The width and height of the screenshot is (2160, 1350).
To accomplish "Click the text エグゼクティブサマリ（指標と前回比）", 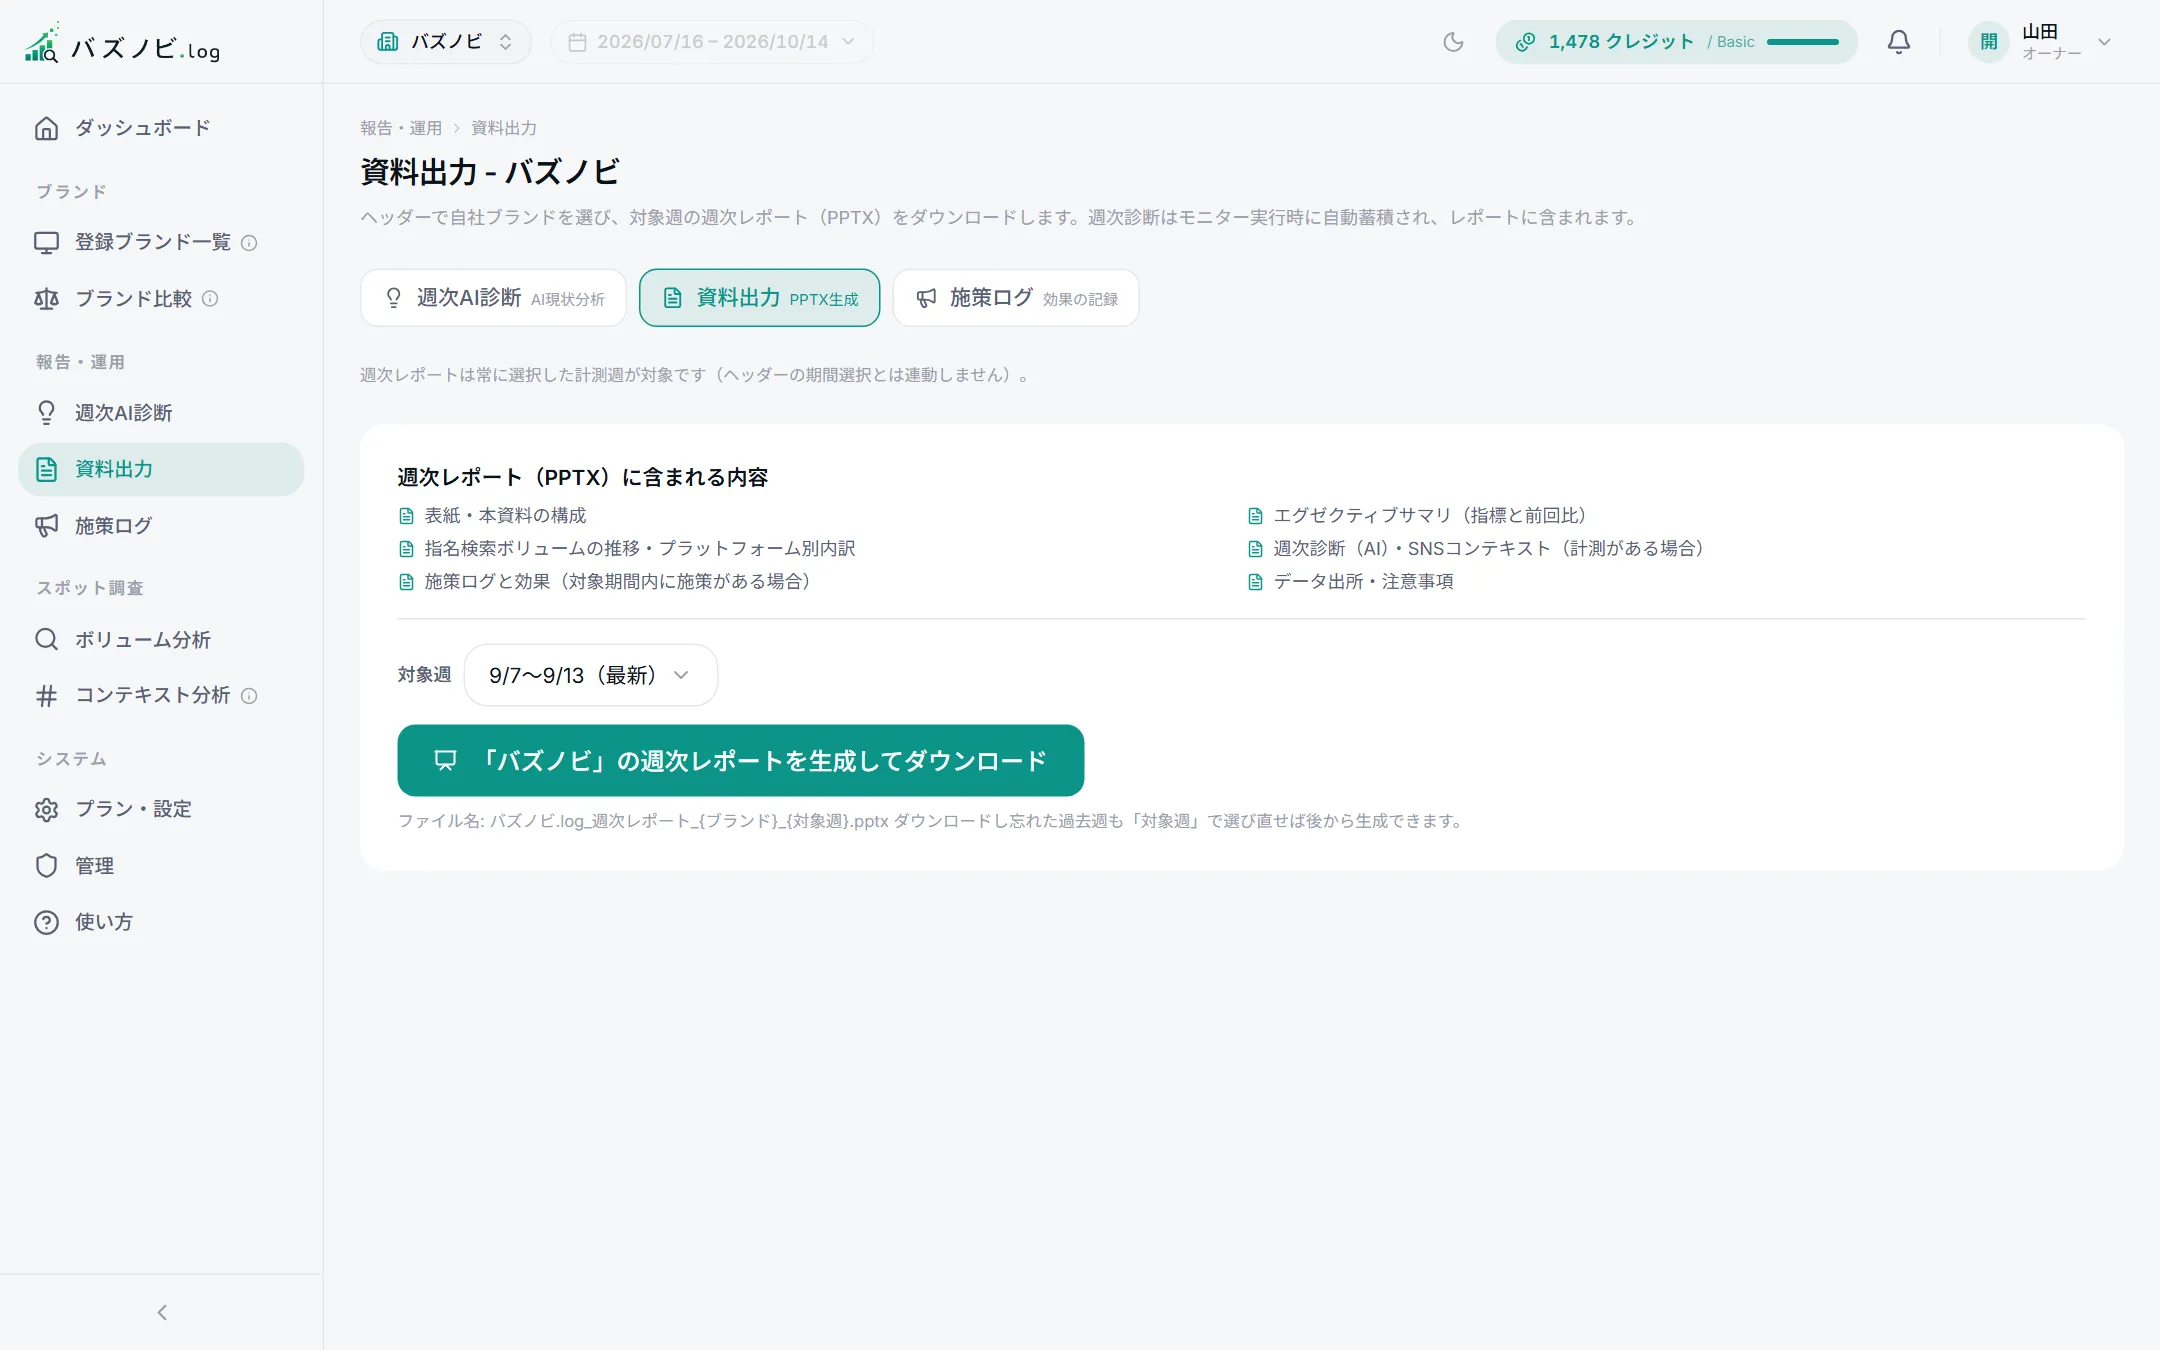I will pyautogui.click(x=1432, y=516).
